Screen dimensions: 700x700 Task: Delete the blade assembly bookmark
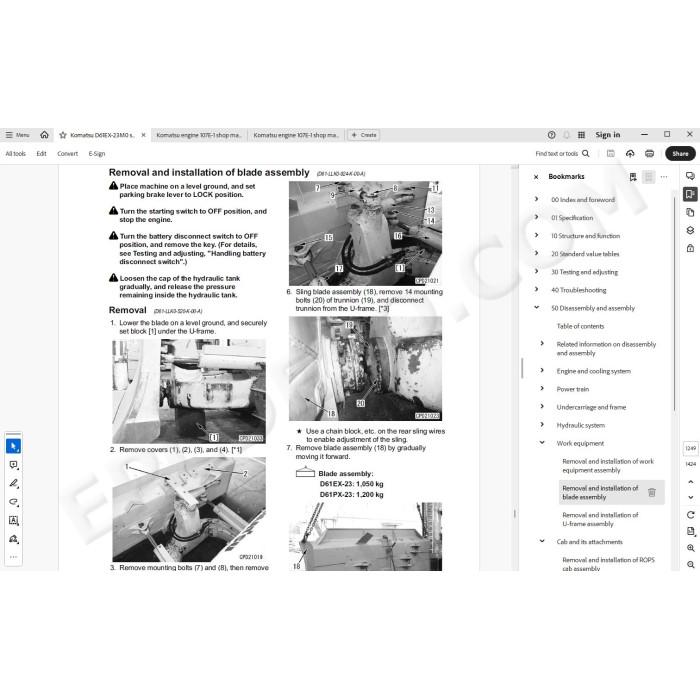652,492
